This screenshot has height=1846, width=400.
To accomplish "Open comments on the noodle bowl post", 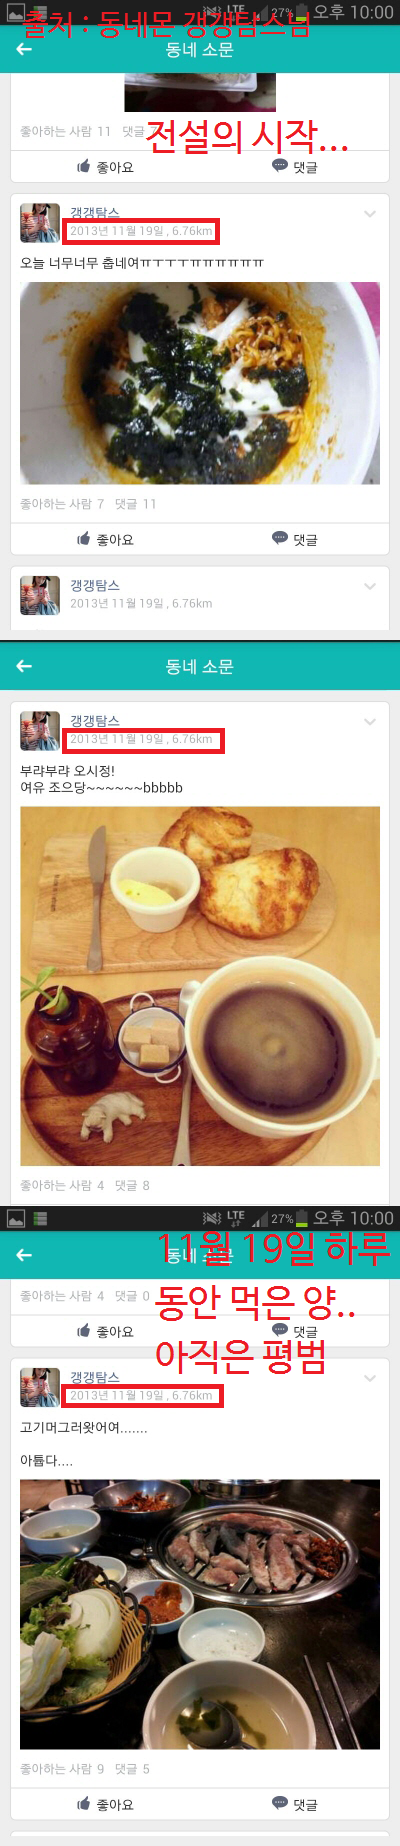I will [x=295, y=539].
